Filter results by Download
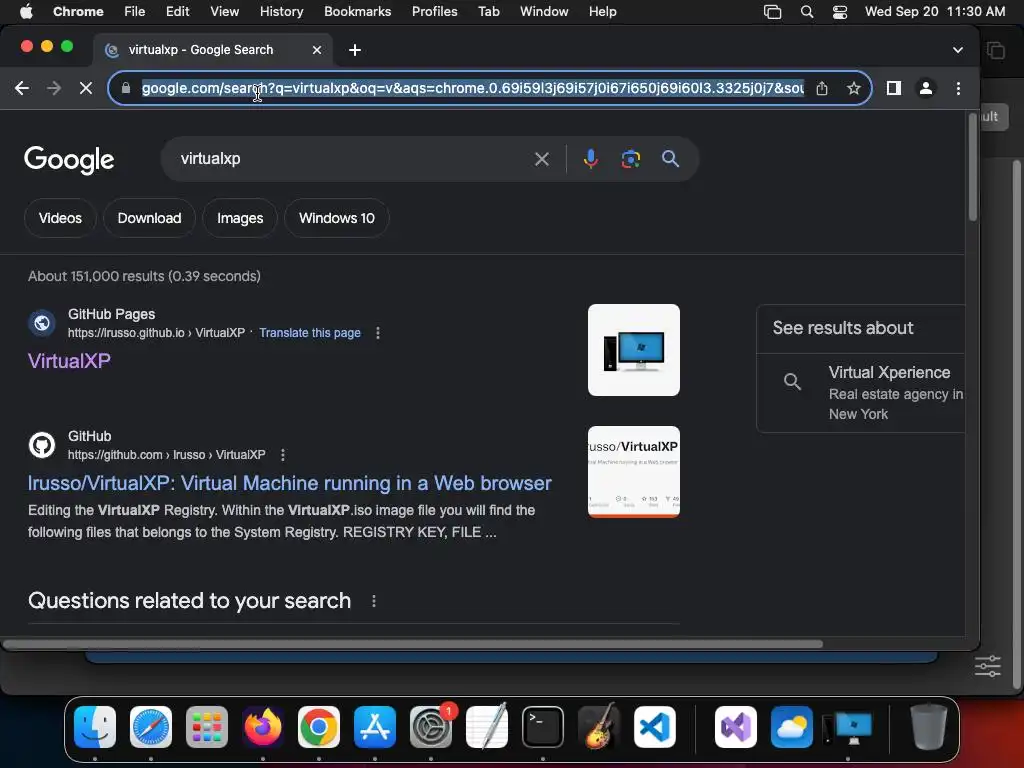The image size is (1024, 768). click(x=150, y=218)
